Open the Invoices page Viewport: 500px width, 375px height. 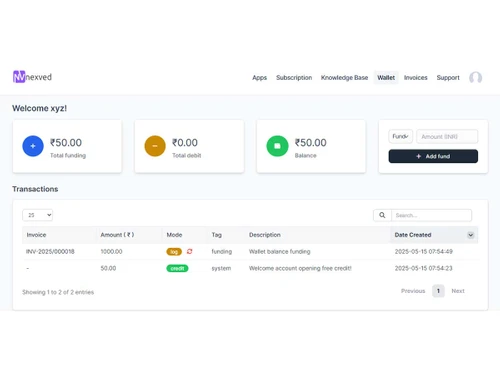coord(416,78)
